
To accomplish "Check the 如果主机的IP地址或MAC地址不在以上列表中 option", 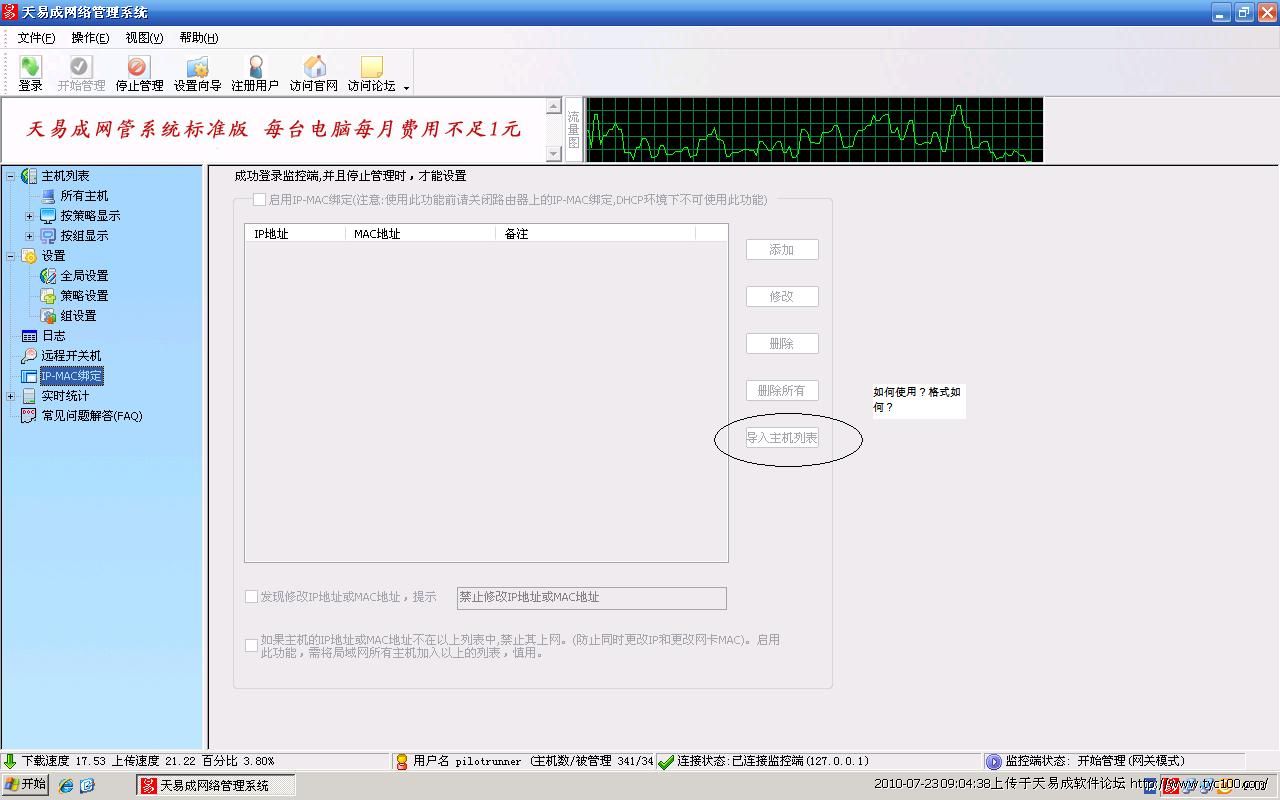I will [x=252, y=646].
